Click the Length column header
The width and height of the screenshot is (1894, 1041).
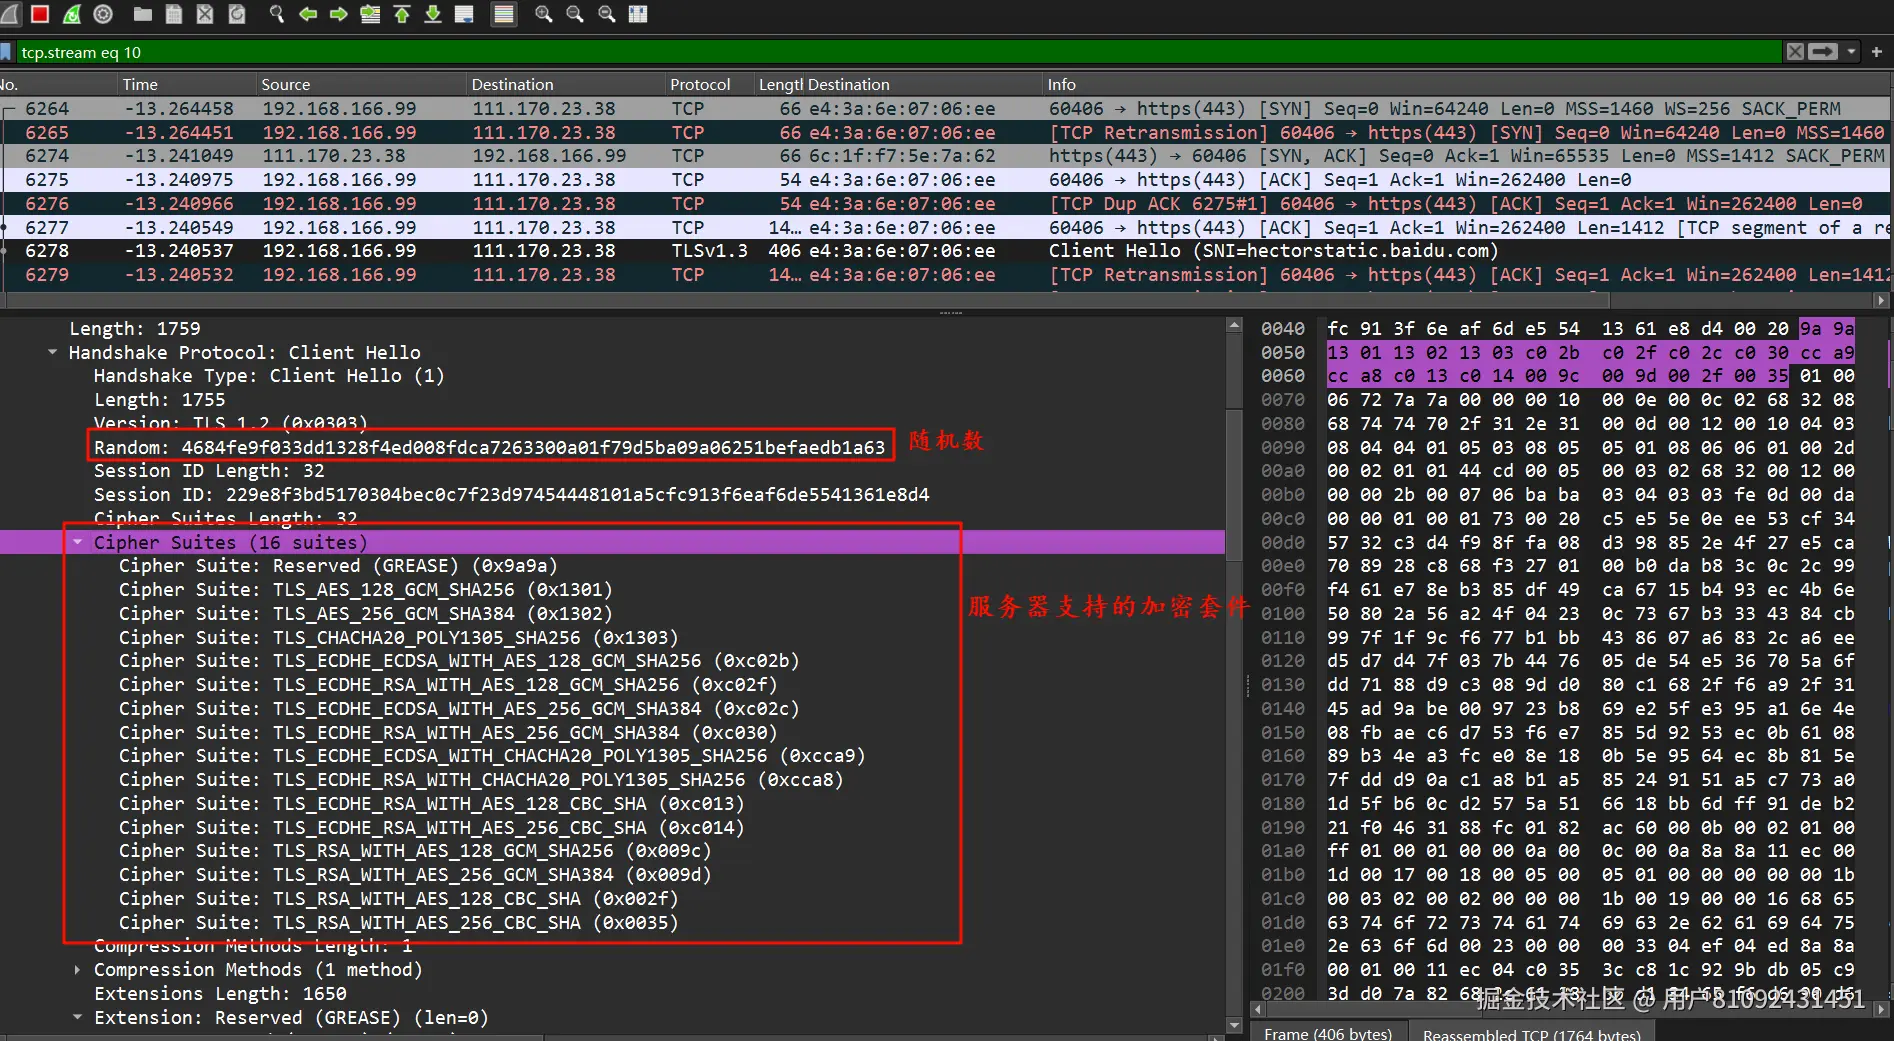780,85
